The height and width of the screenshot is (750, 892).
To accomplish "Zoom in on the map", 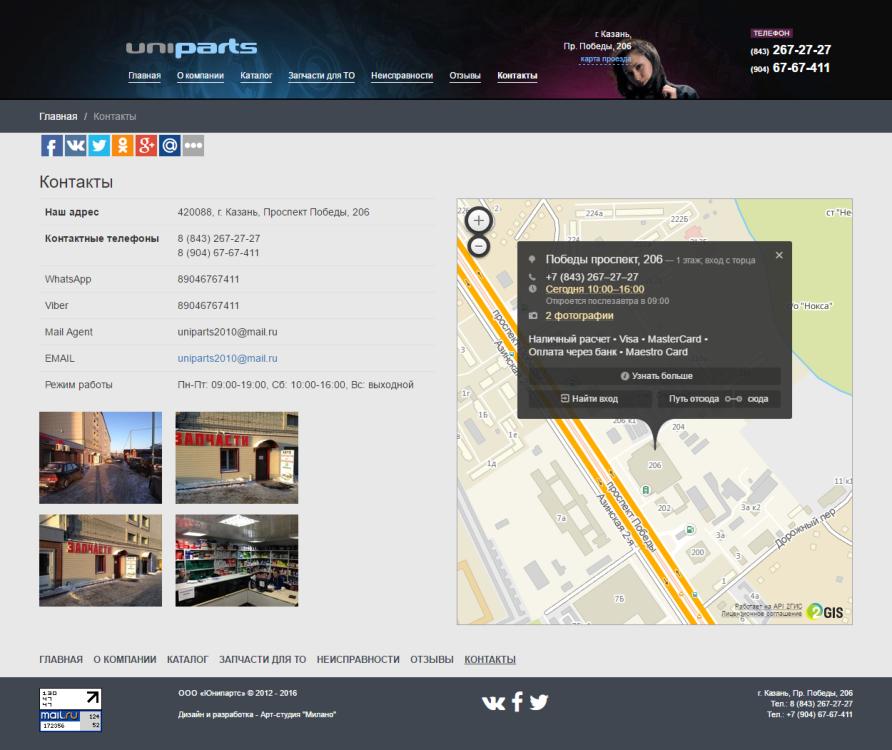I will [x=479, y=220].
